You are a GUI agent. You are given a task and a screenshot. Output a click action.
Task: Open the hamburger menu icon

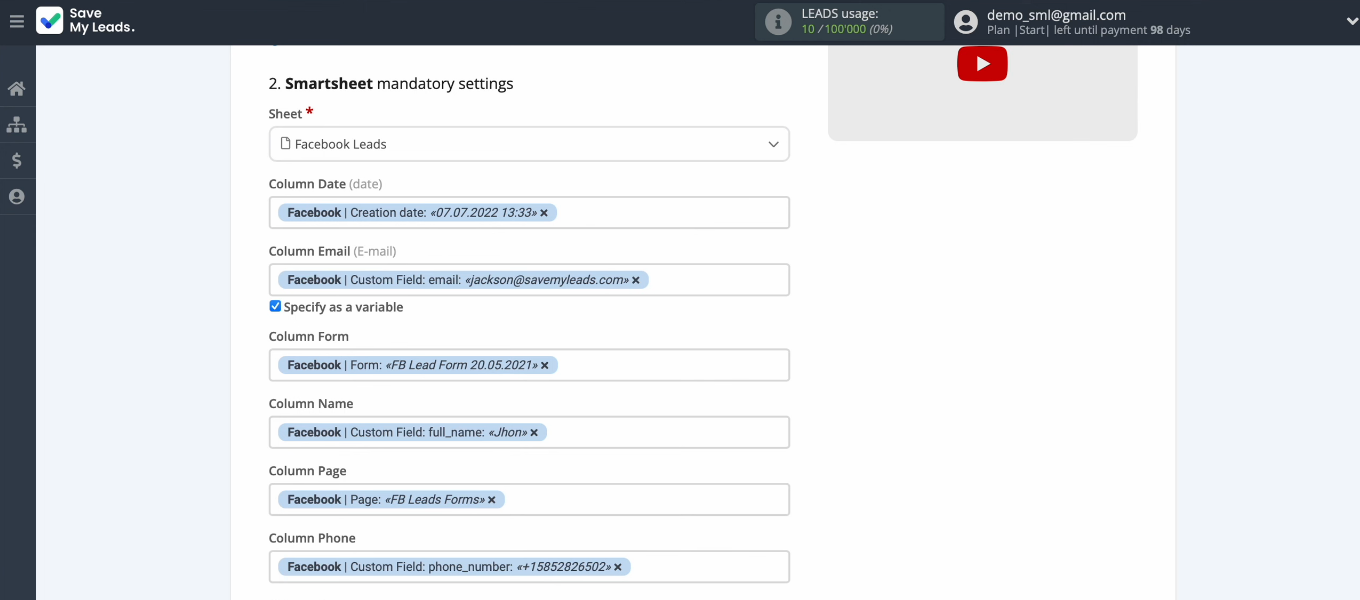(16, 21)
